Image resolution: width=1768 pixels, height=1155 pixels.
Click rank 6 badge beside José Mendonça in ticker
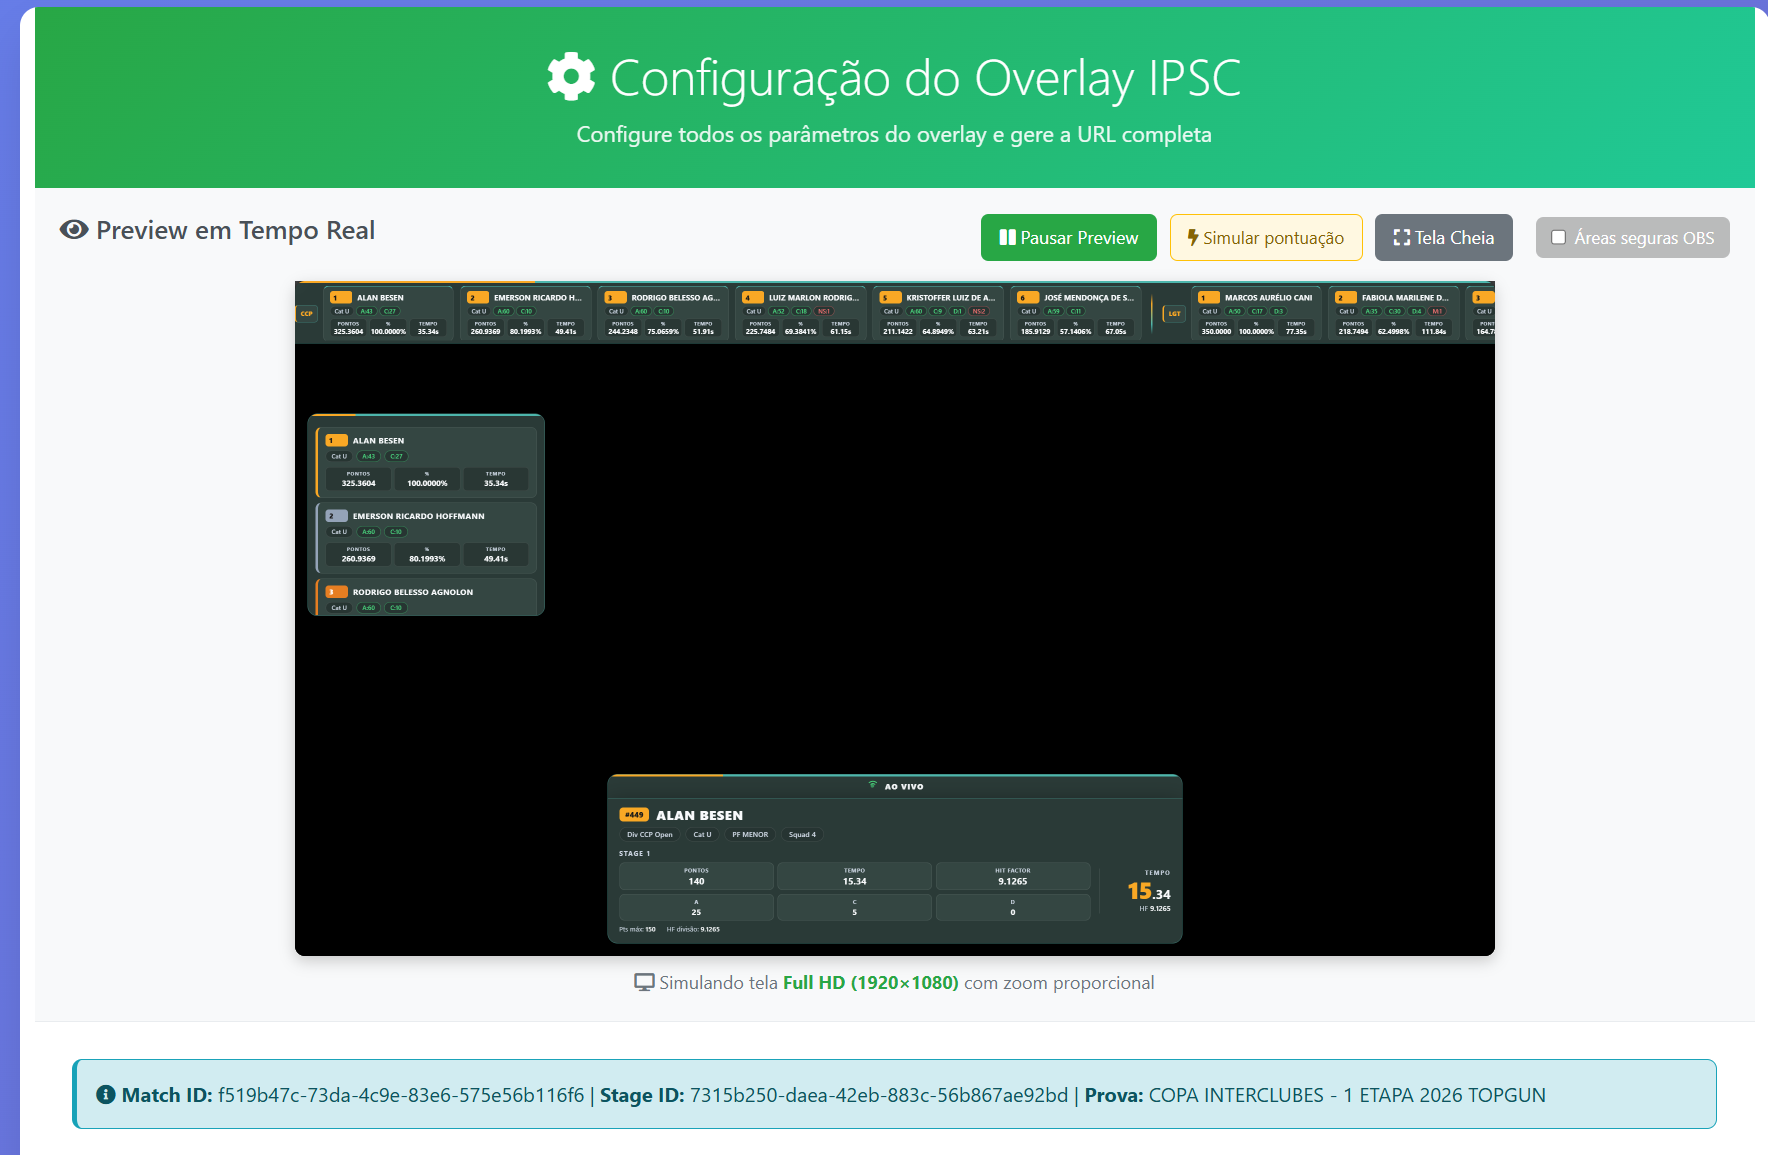[1027, 298]
